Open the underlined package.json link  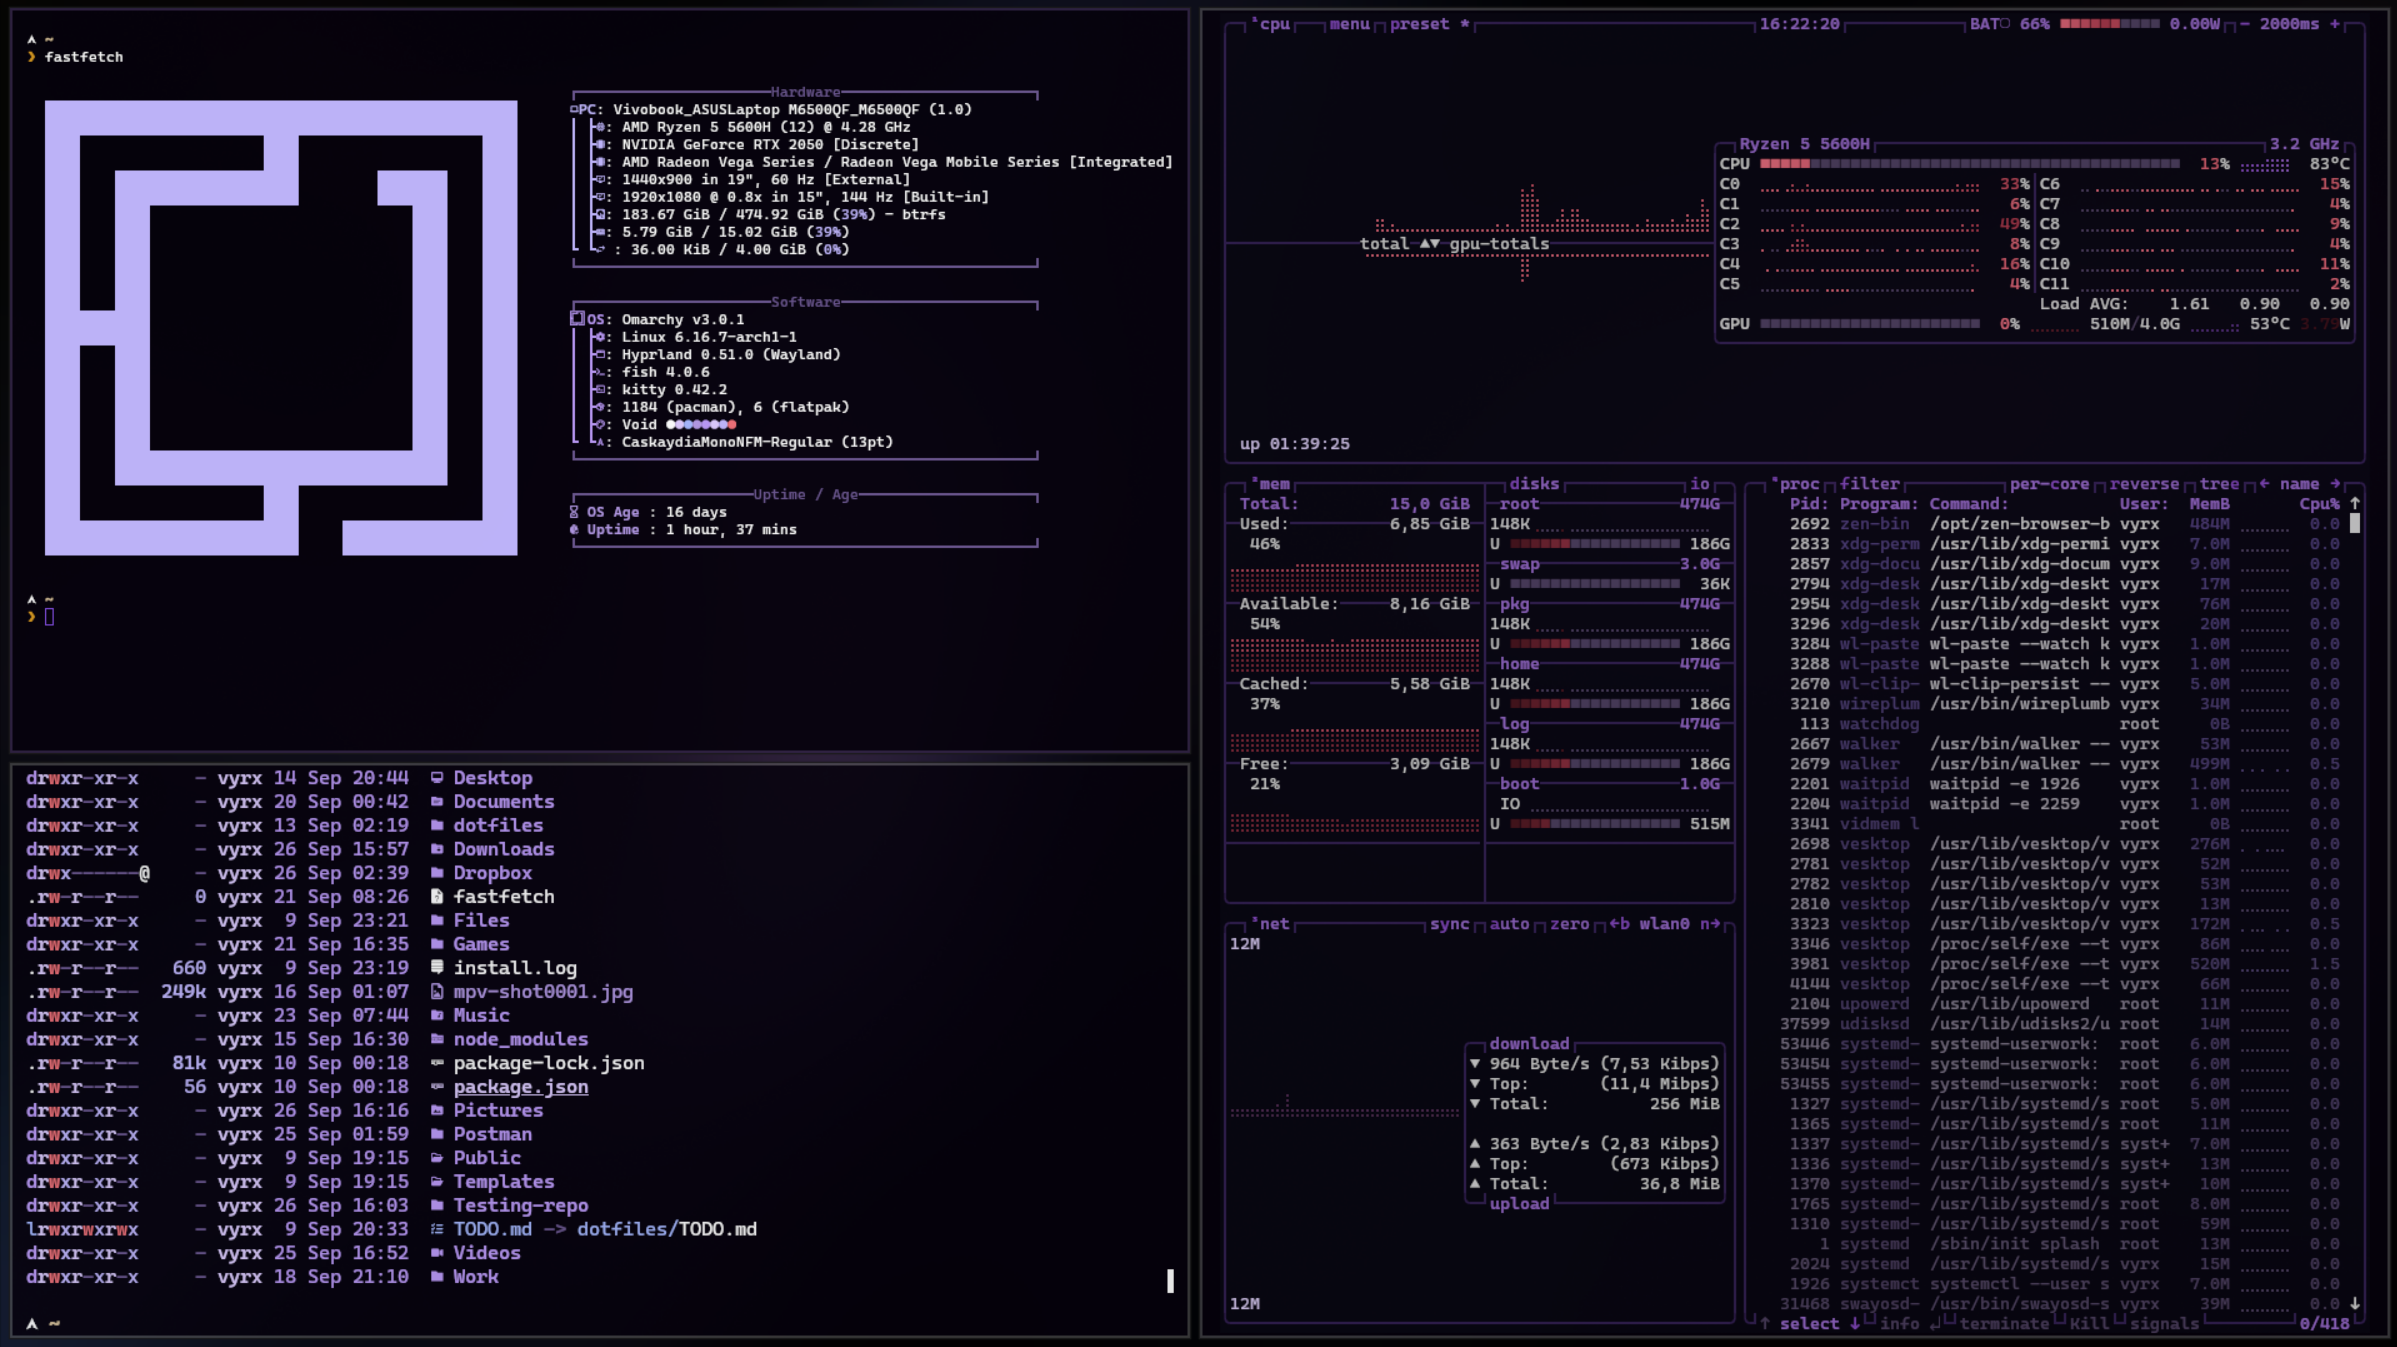(x=520, y=1087)
